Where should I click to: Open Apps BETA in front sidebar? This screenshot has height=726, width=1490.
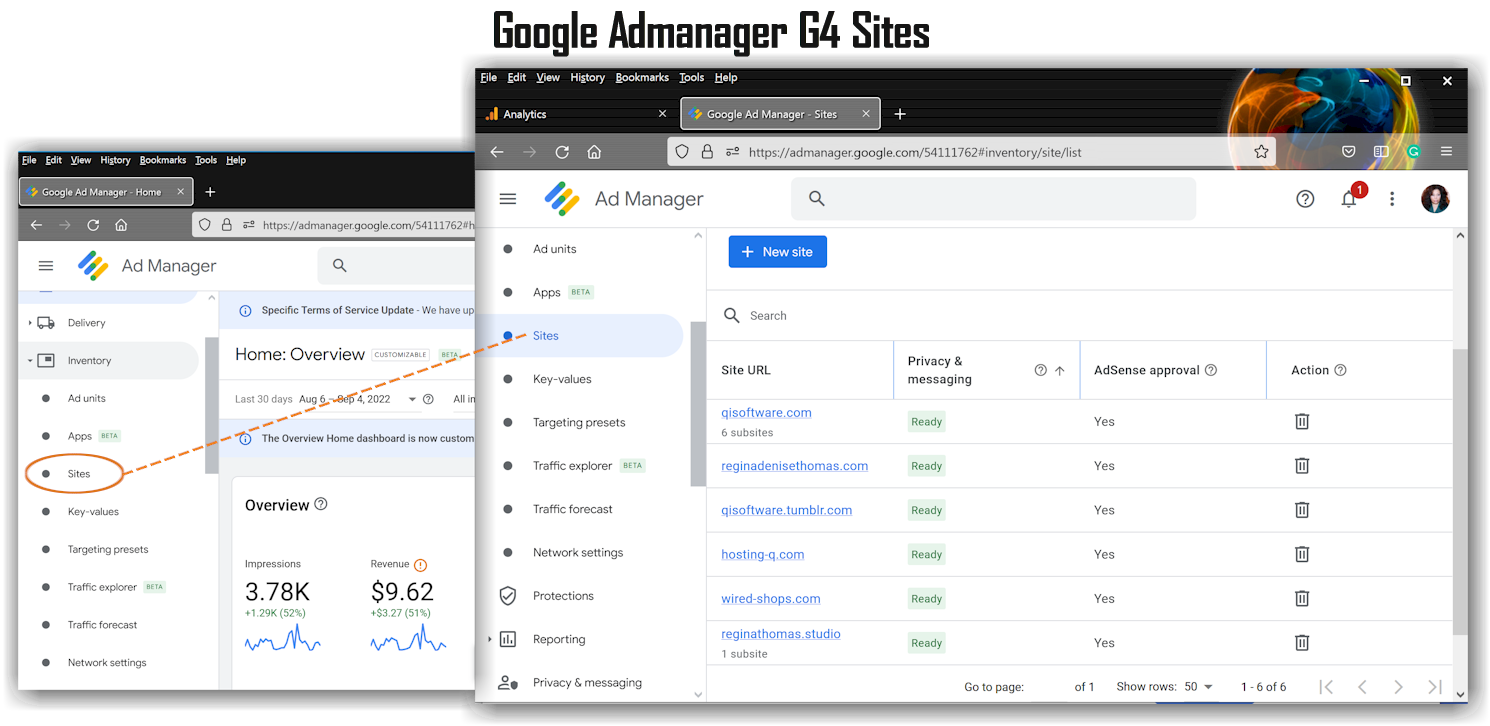(562, 292)
